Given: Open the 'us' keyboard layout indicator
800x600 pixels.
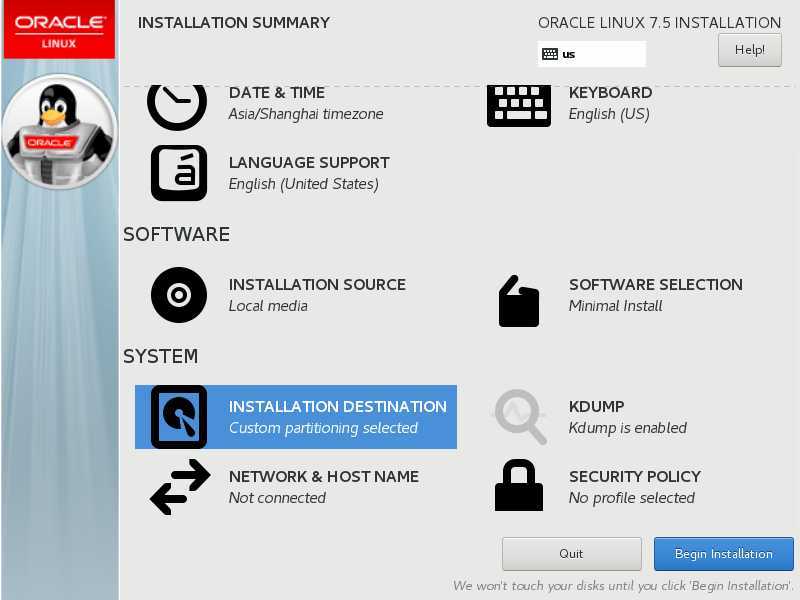Looking at the screenshot, I should [591, 54].
